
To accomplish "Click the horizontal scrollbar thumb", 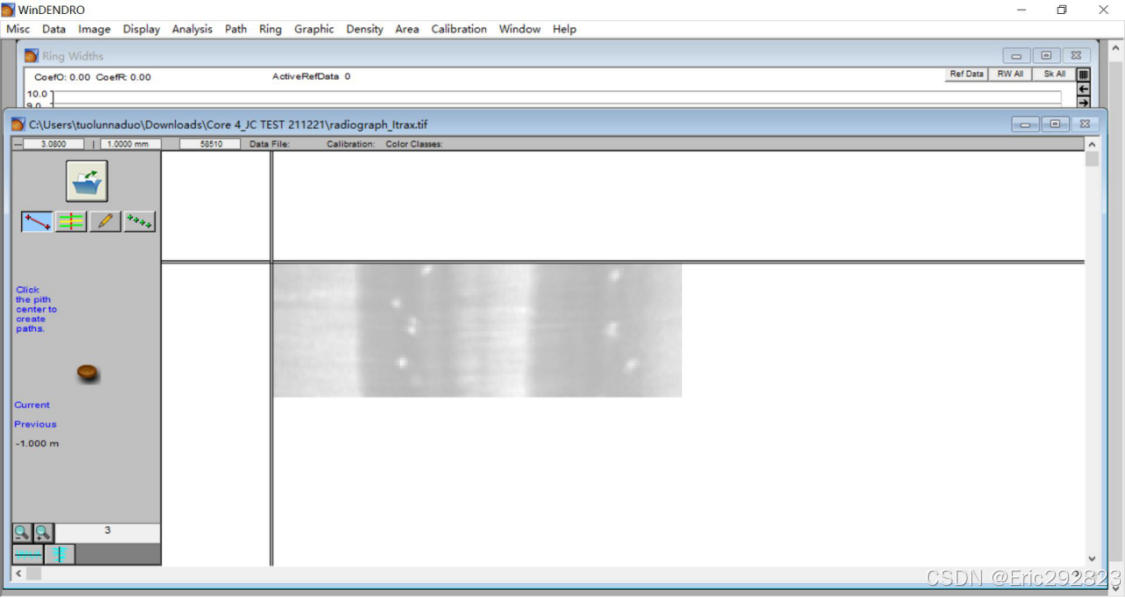I will pyautogui.click(x=34, y=573).
